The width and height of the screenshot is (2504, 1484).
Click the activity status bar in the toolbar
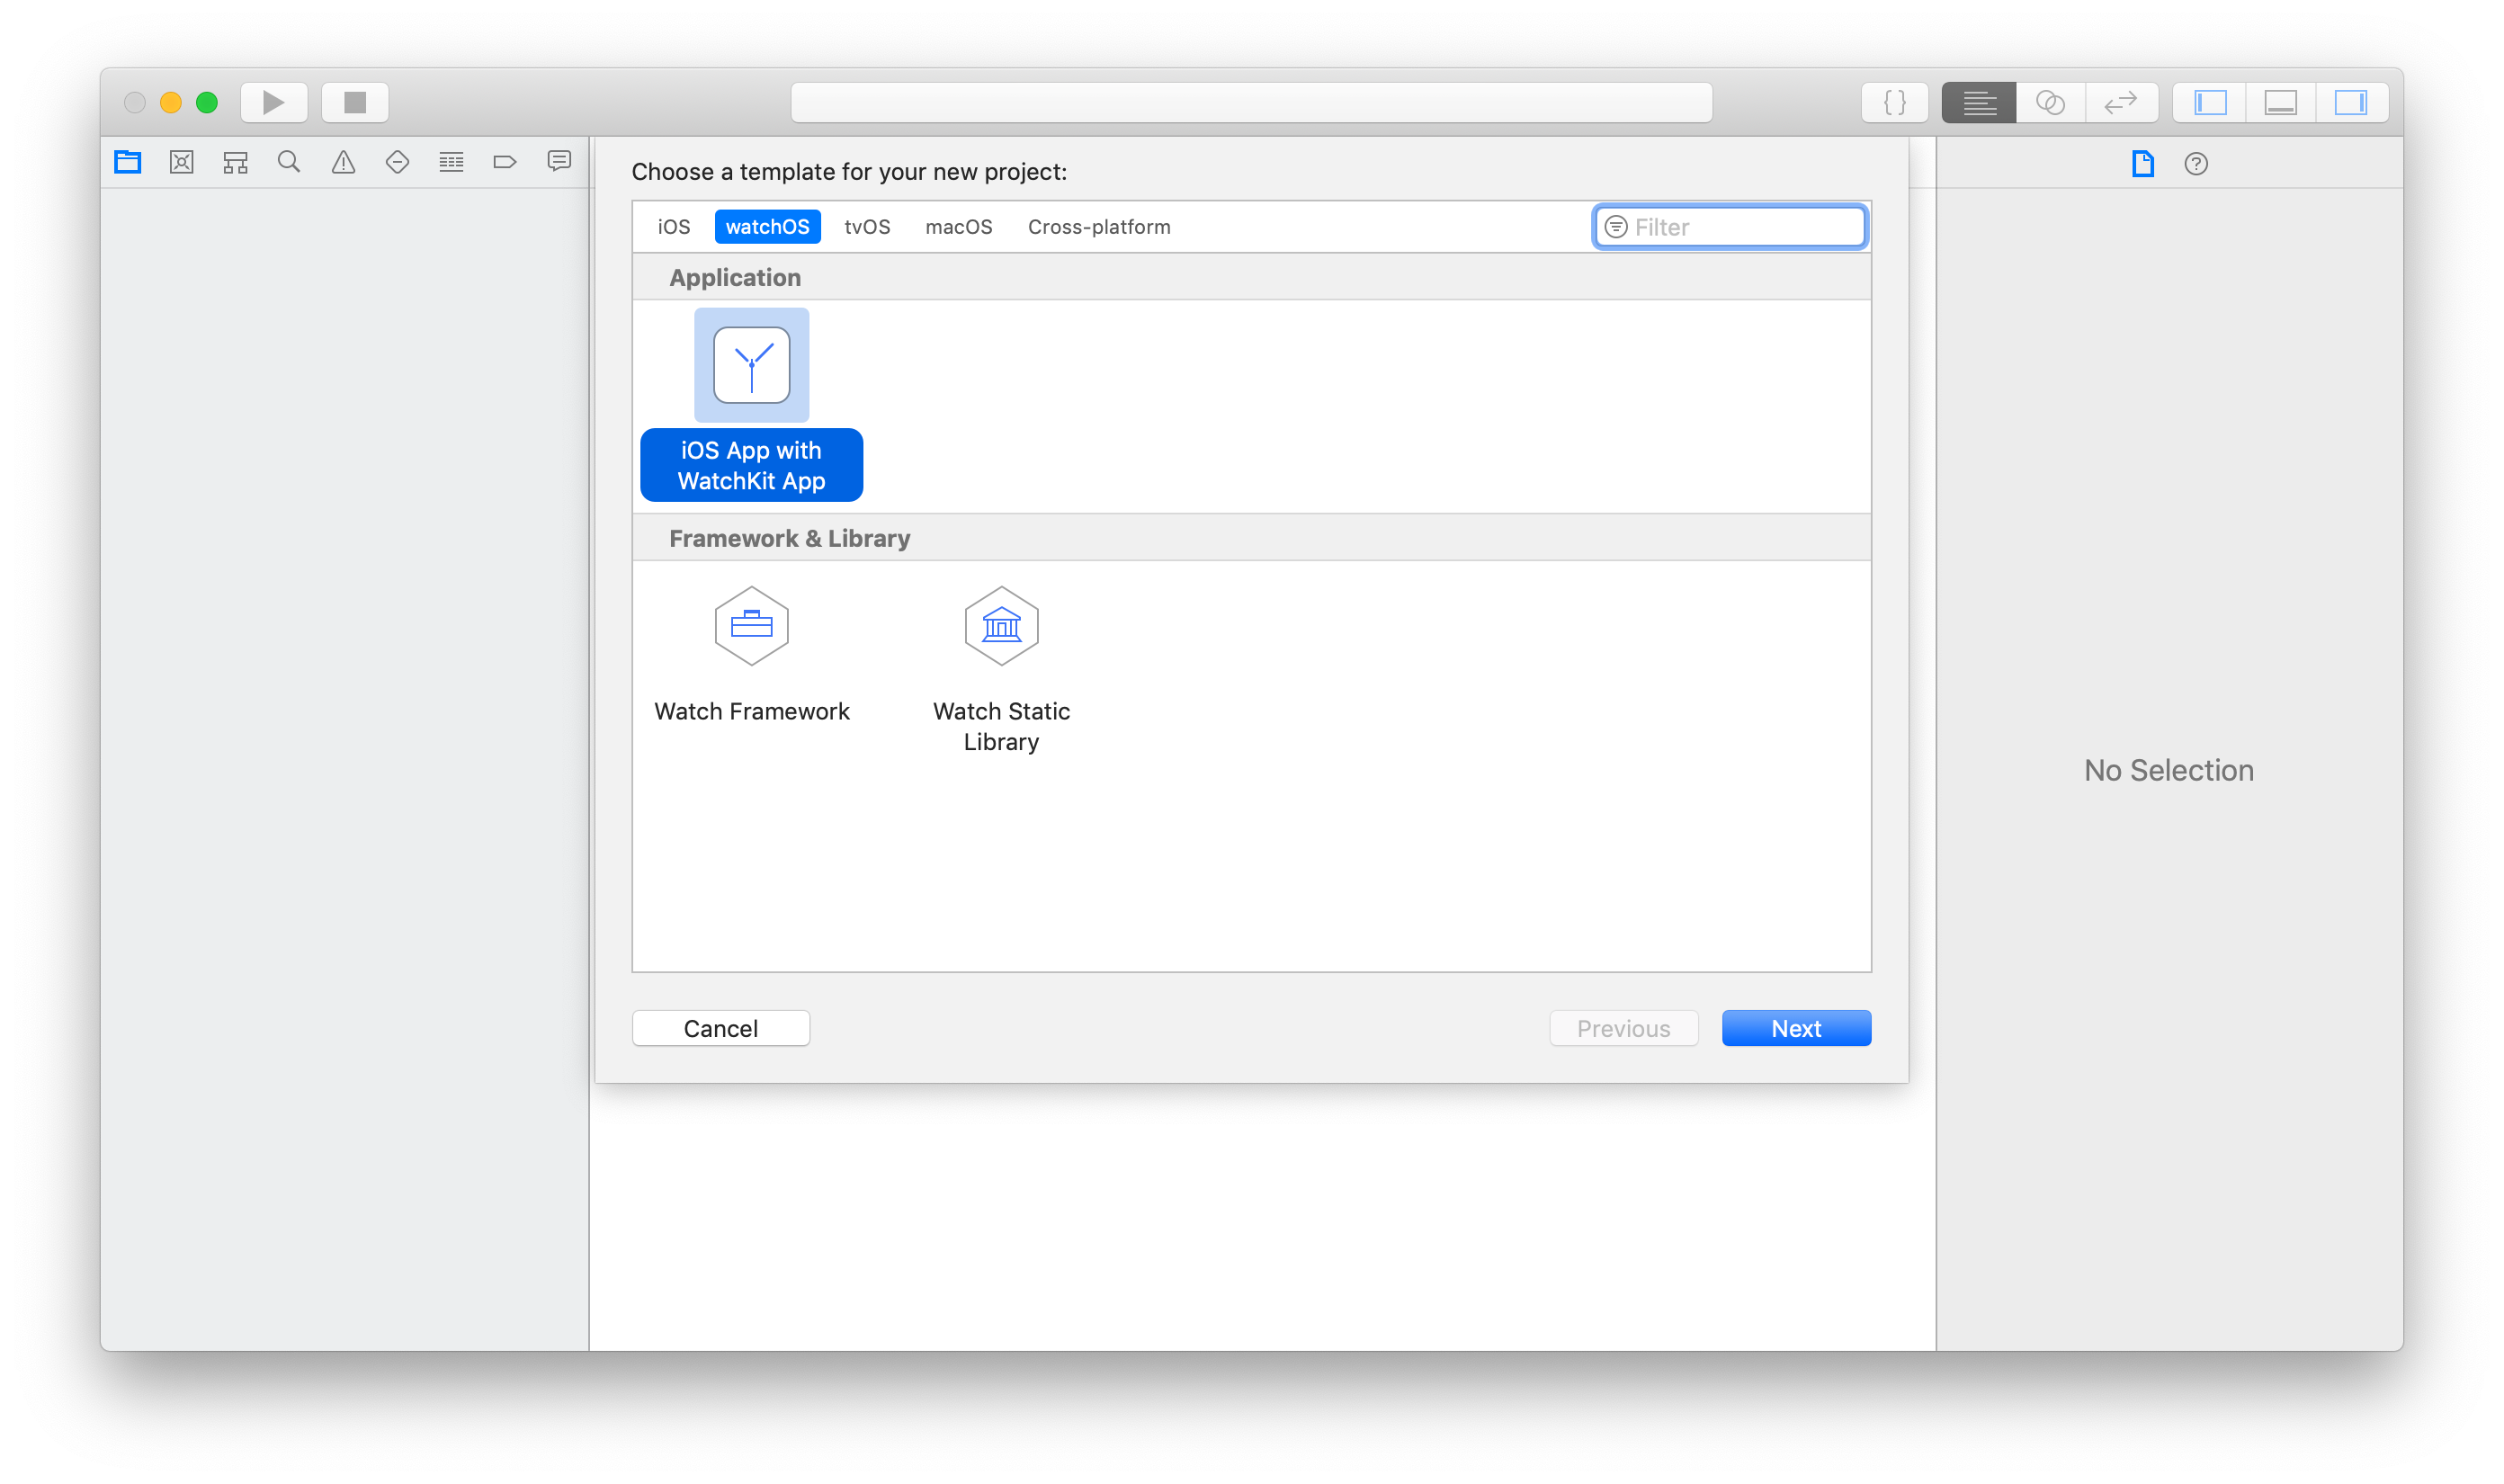[1251, 102]
